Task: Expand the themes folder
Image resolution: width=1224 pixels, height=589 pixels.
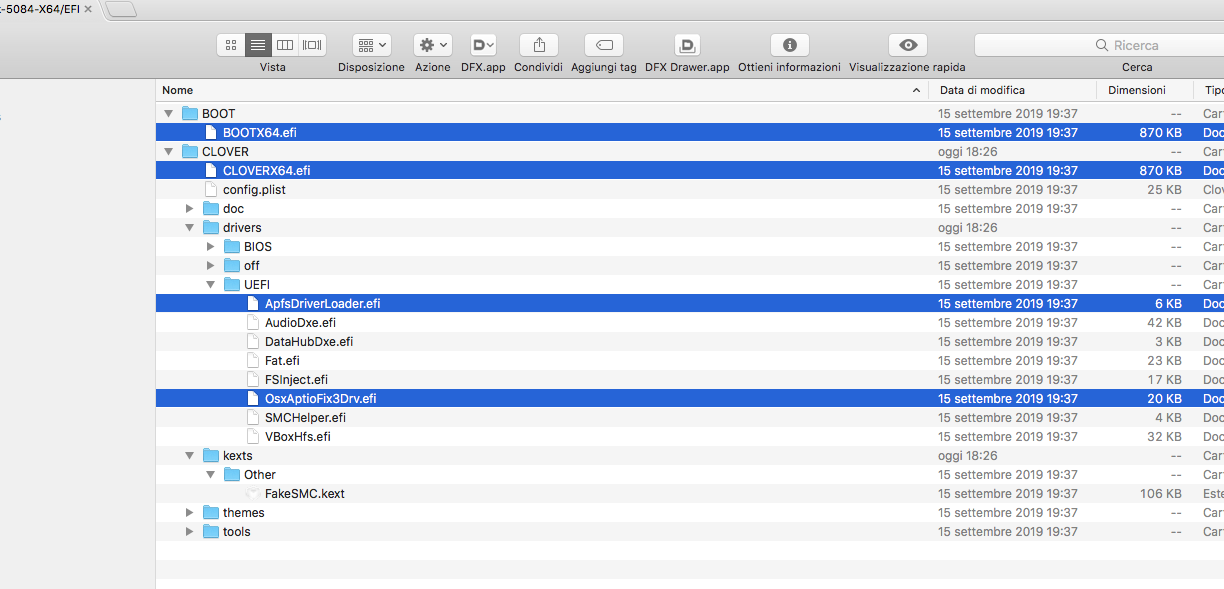Action: 190,513
